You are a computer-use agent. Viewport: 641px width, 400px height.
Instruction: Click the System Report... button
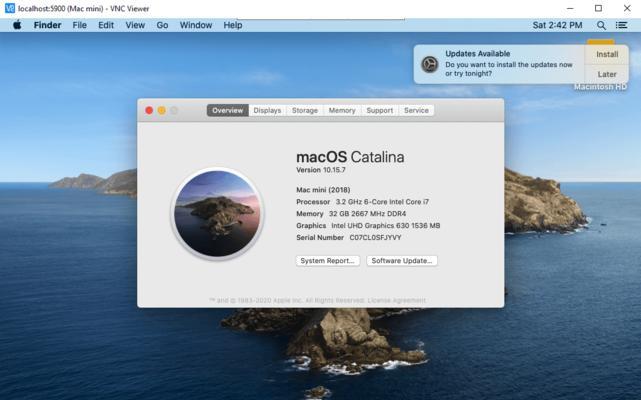coord(327,261)
